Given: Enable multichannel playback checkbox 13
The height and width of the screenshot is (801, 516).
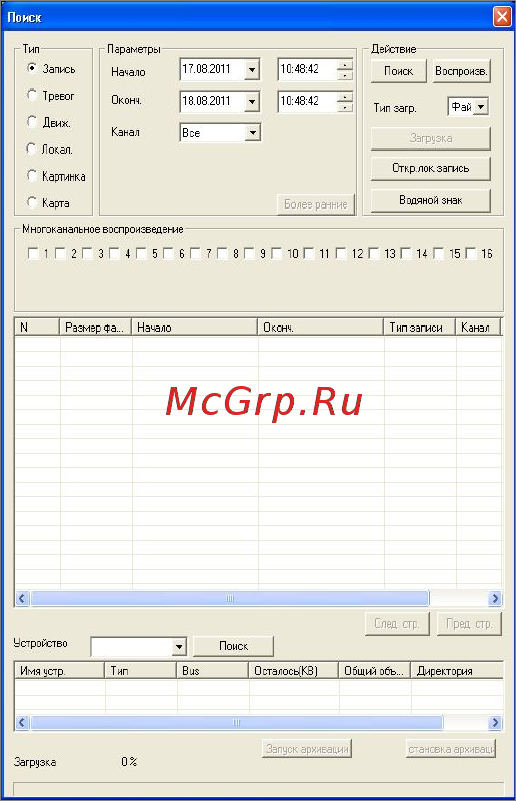Looking at the screenshot, I should 373,253.
